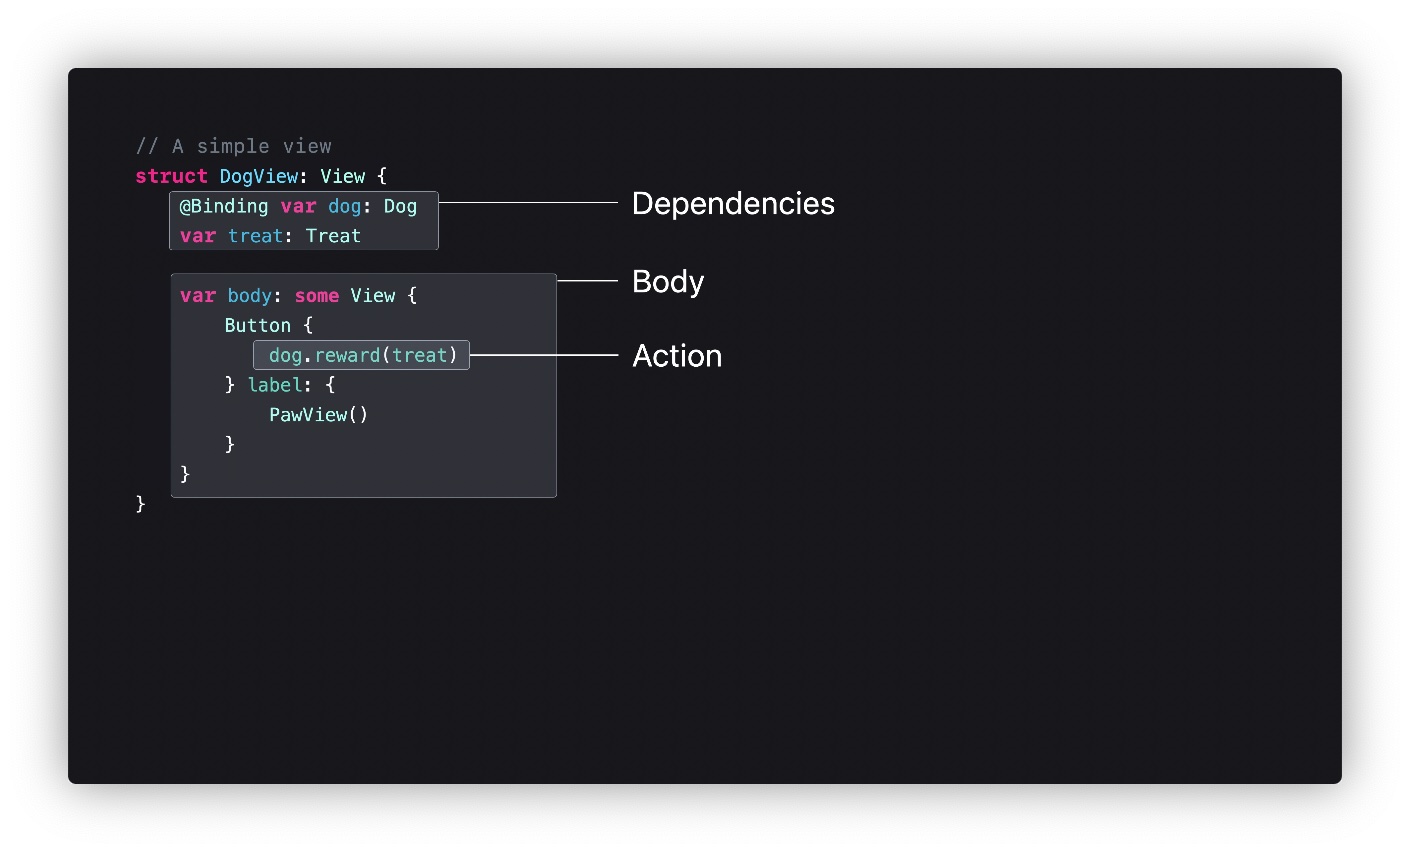
Task: Select the label: argument name
Action: click(275, 385)
